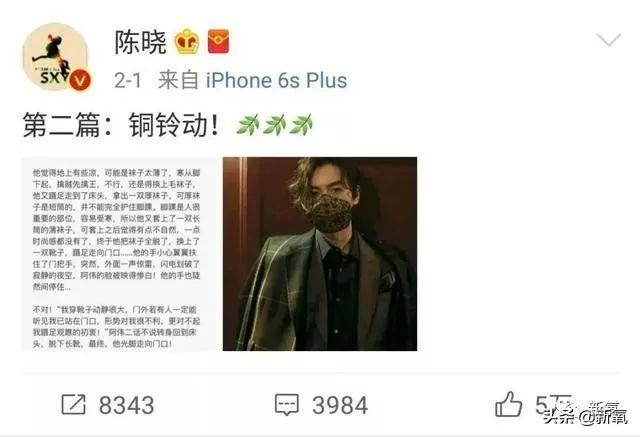The image size is (640, 437).
Task: Click the third leaf emoji
Action: [x=301, y=125]
